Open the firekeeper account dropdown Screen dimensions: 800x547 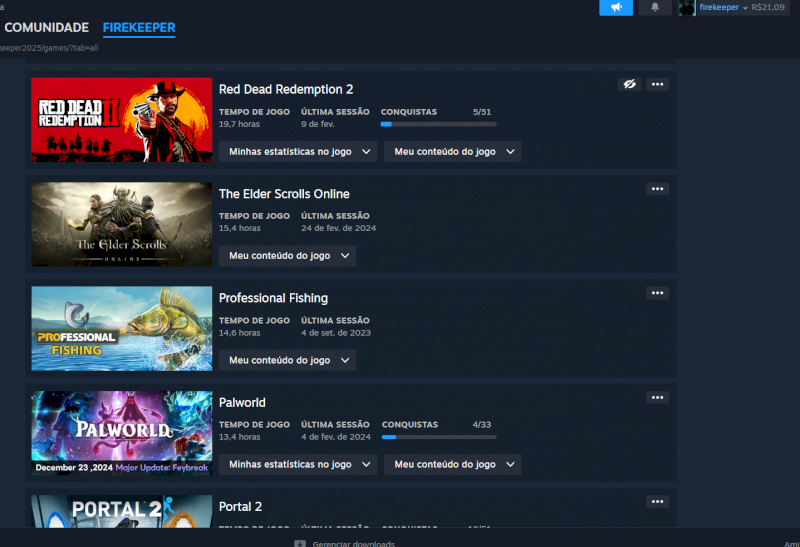pos(723,7)
